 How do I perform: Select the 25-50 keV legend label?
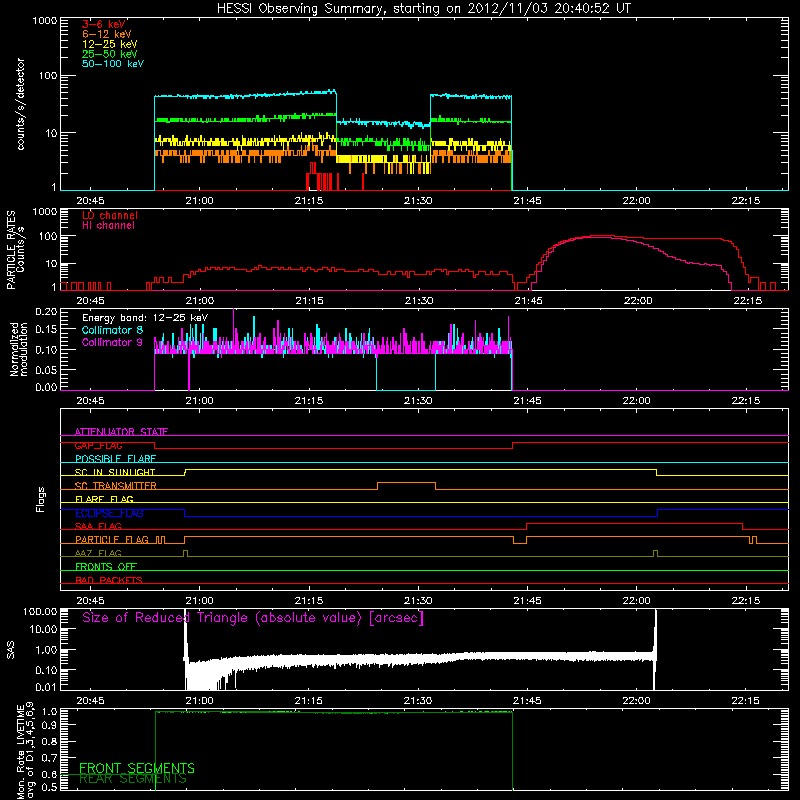click(110, 54)
